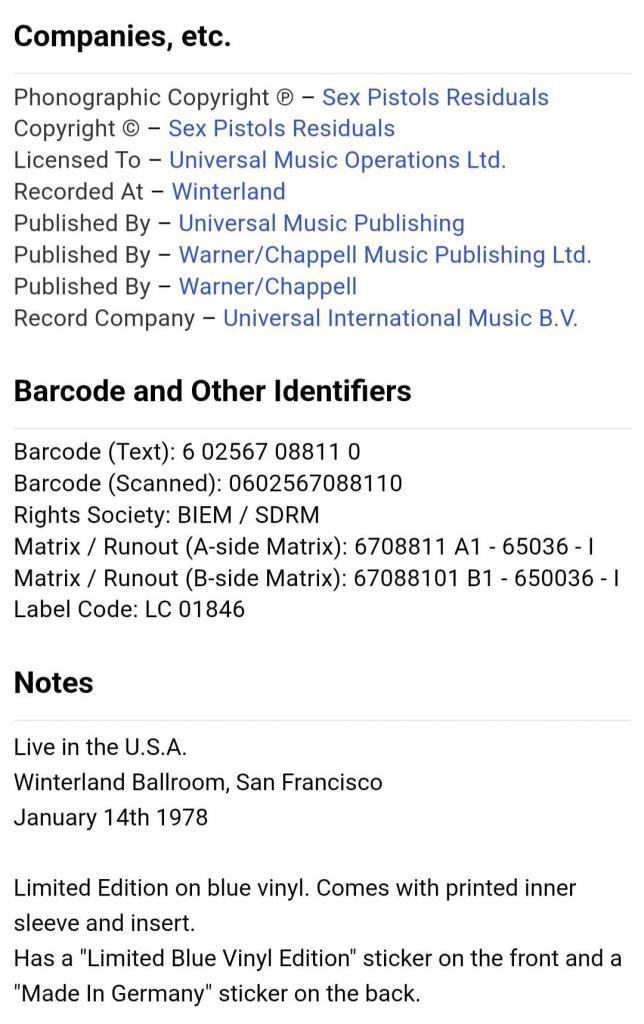
Task: Click the Companies, etc. heading
Action: 122,36
